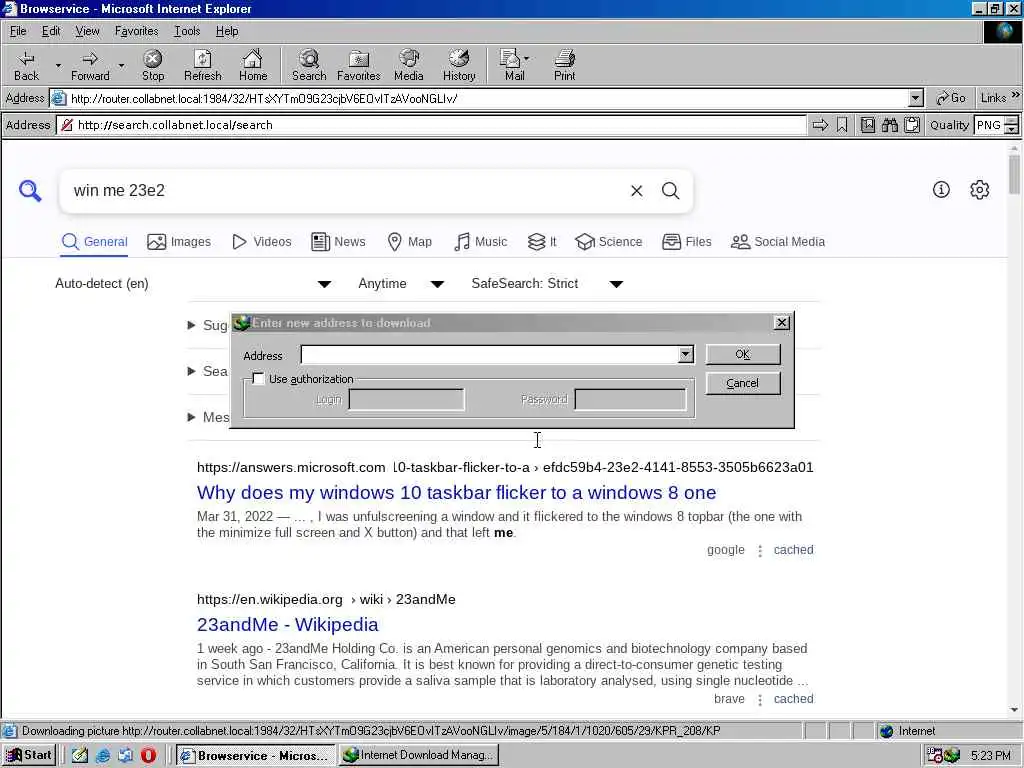This screenshot has height=768, width=1024.
Task: Click OK in download address dialog
Action: 743,354
